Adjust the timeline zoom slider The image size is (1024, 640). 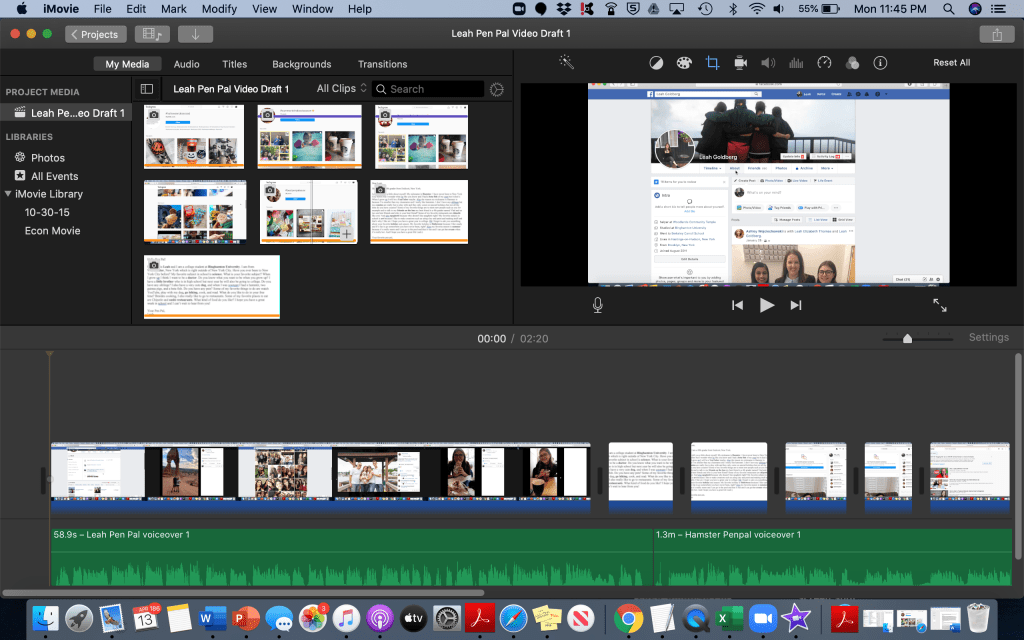tap(907, 338)
